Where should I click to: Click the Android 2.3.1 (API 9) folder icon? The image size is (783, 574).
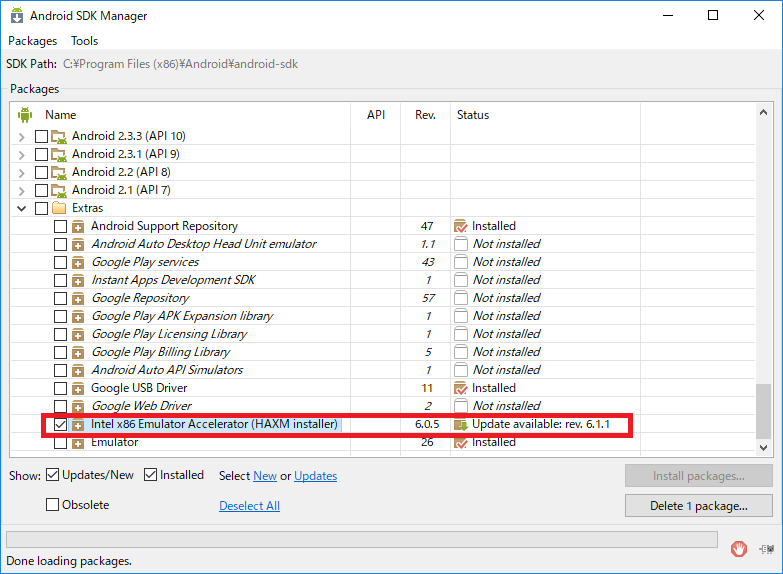coord(59,154)
